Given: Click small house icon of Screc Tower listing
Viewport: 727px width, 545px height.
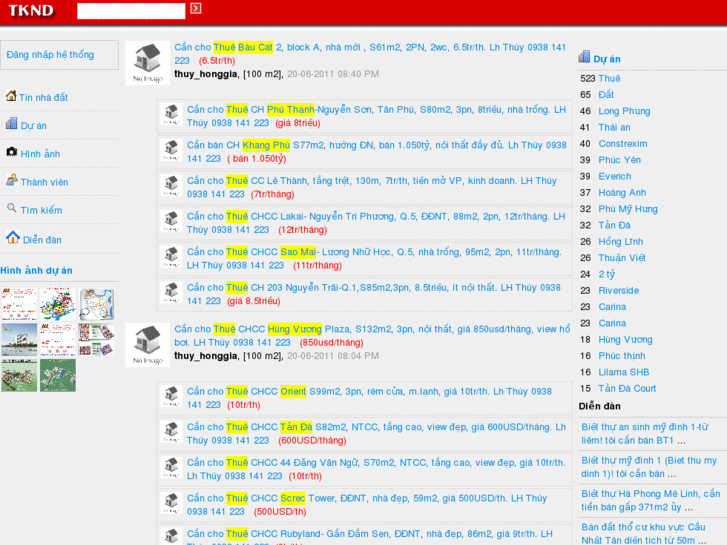Looking at the screenshot, I should pos(171,503).
